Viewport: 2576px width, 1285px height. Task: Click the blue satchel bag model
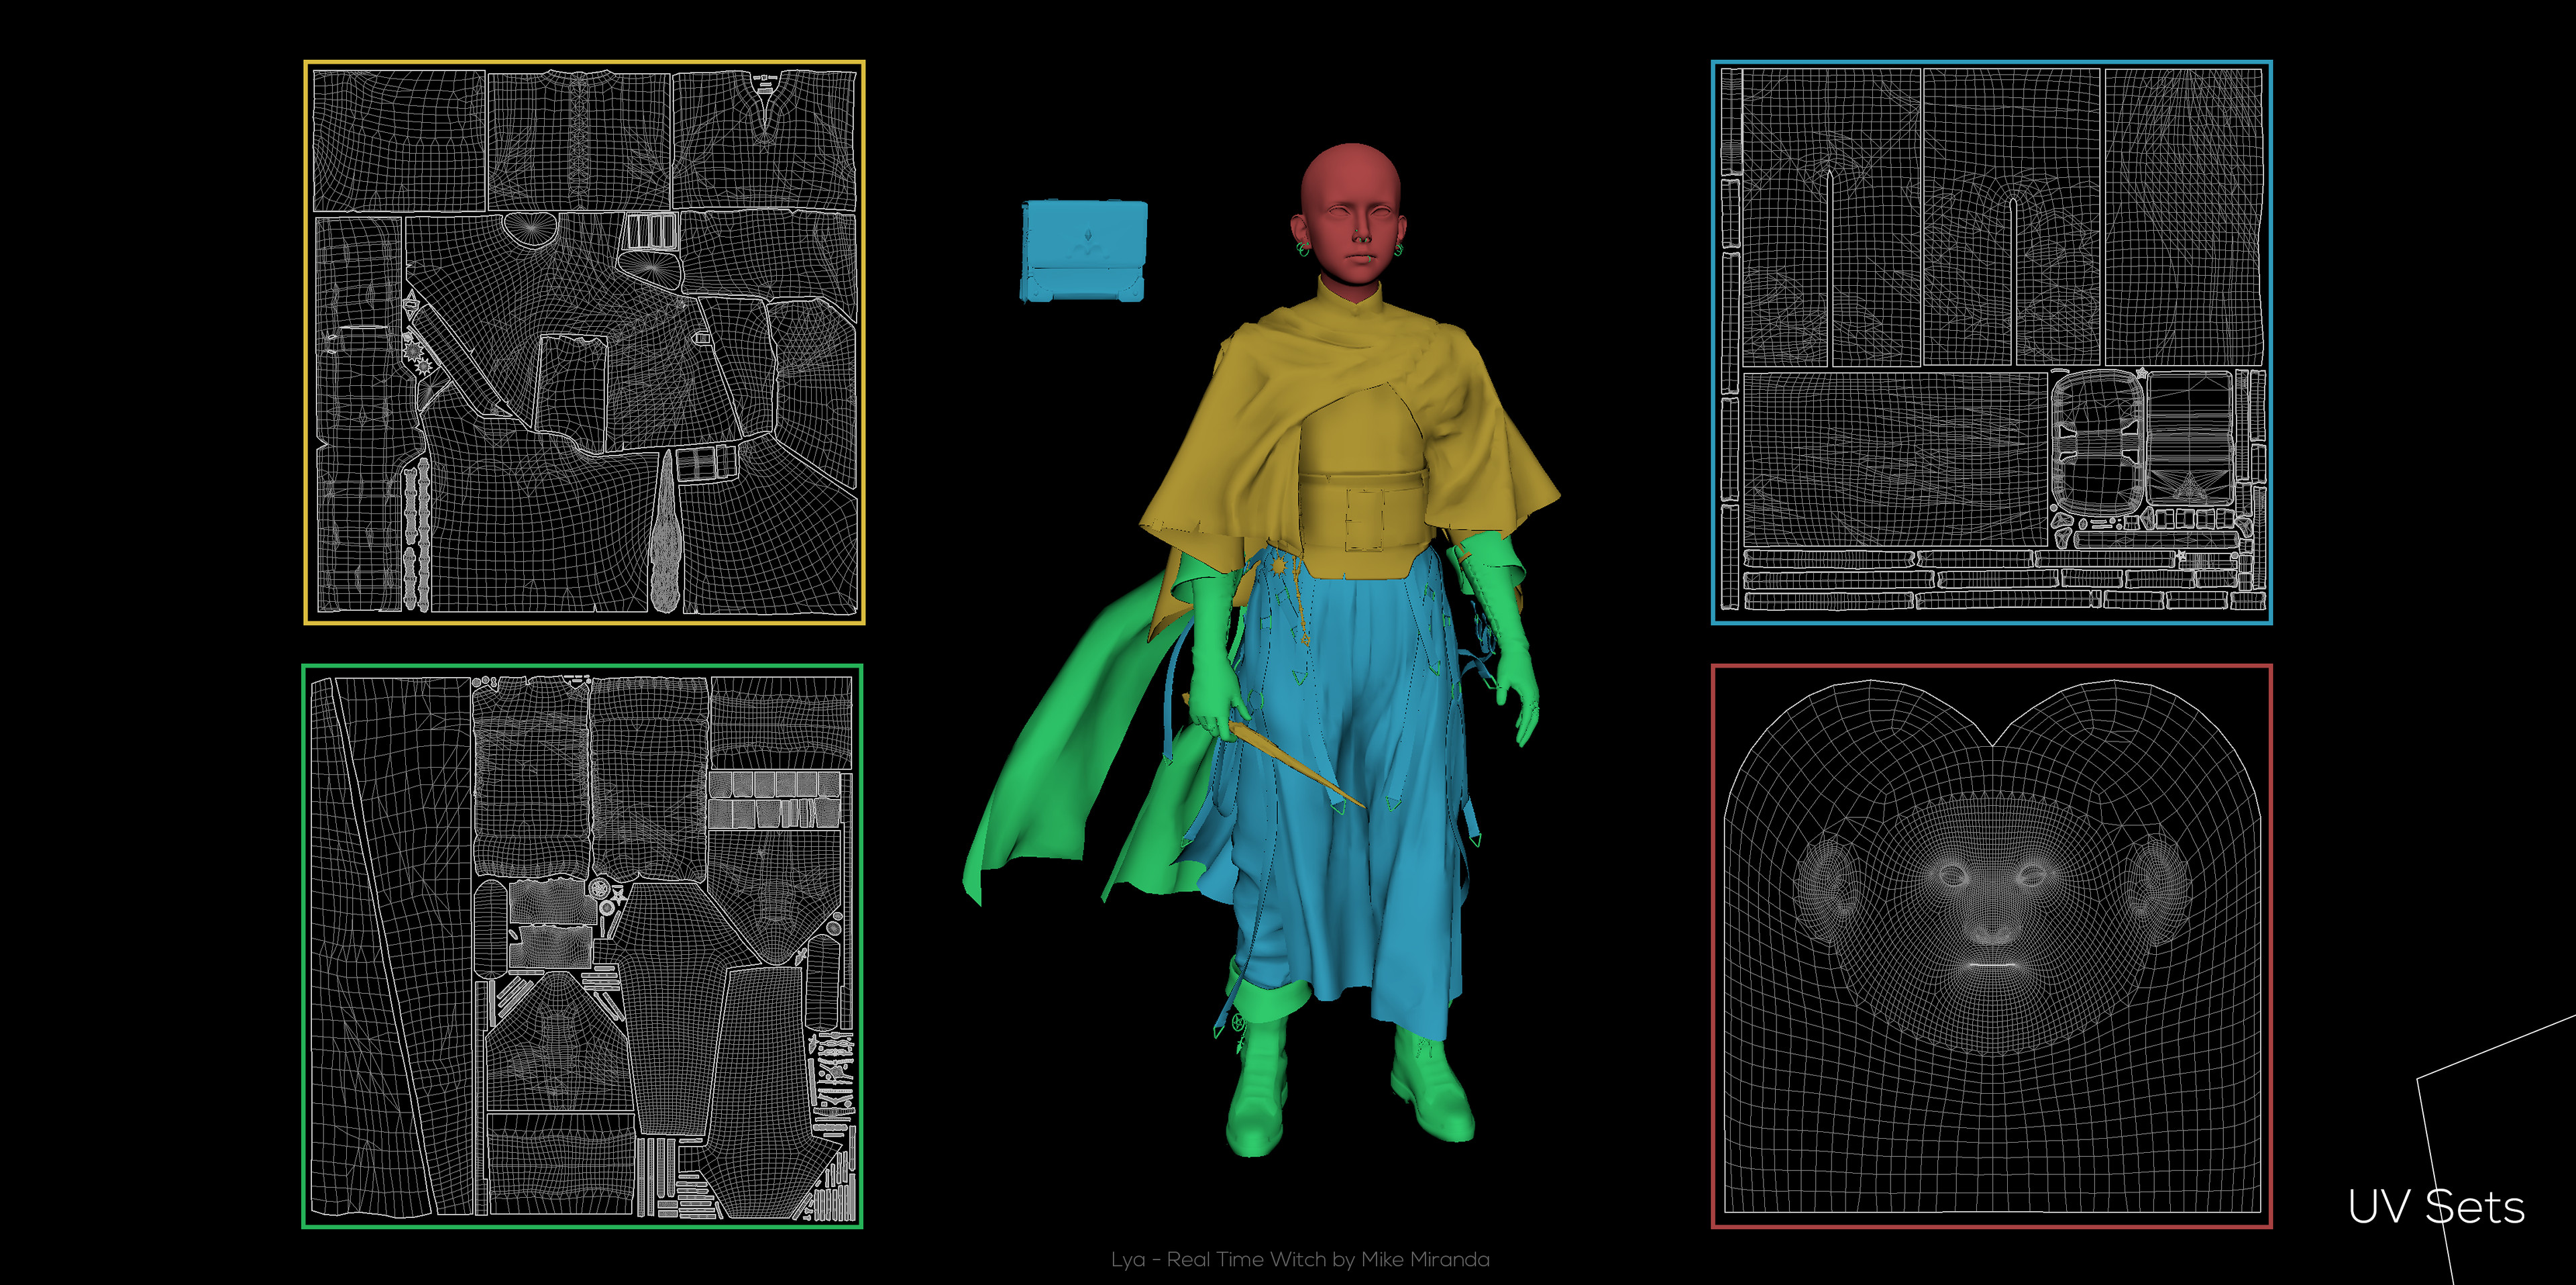click(1083, 250)
